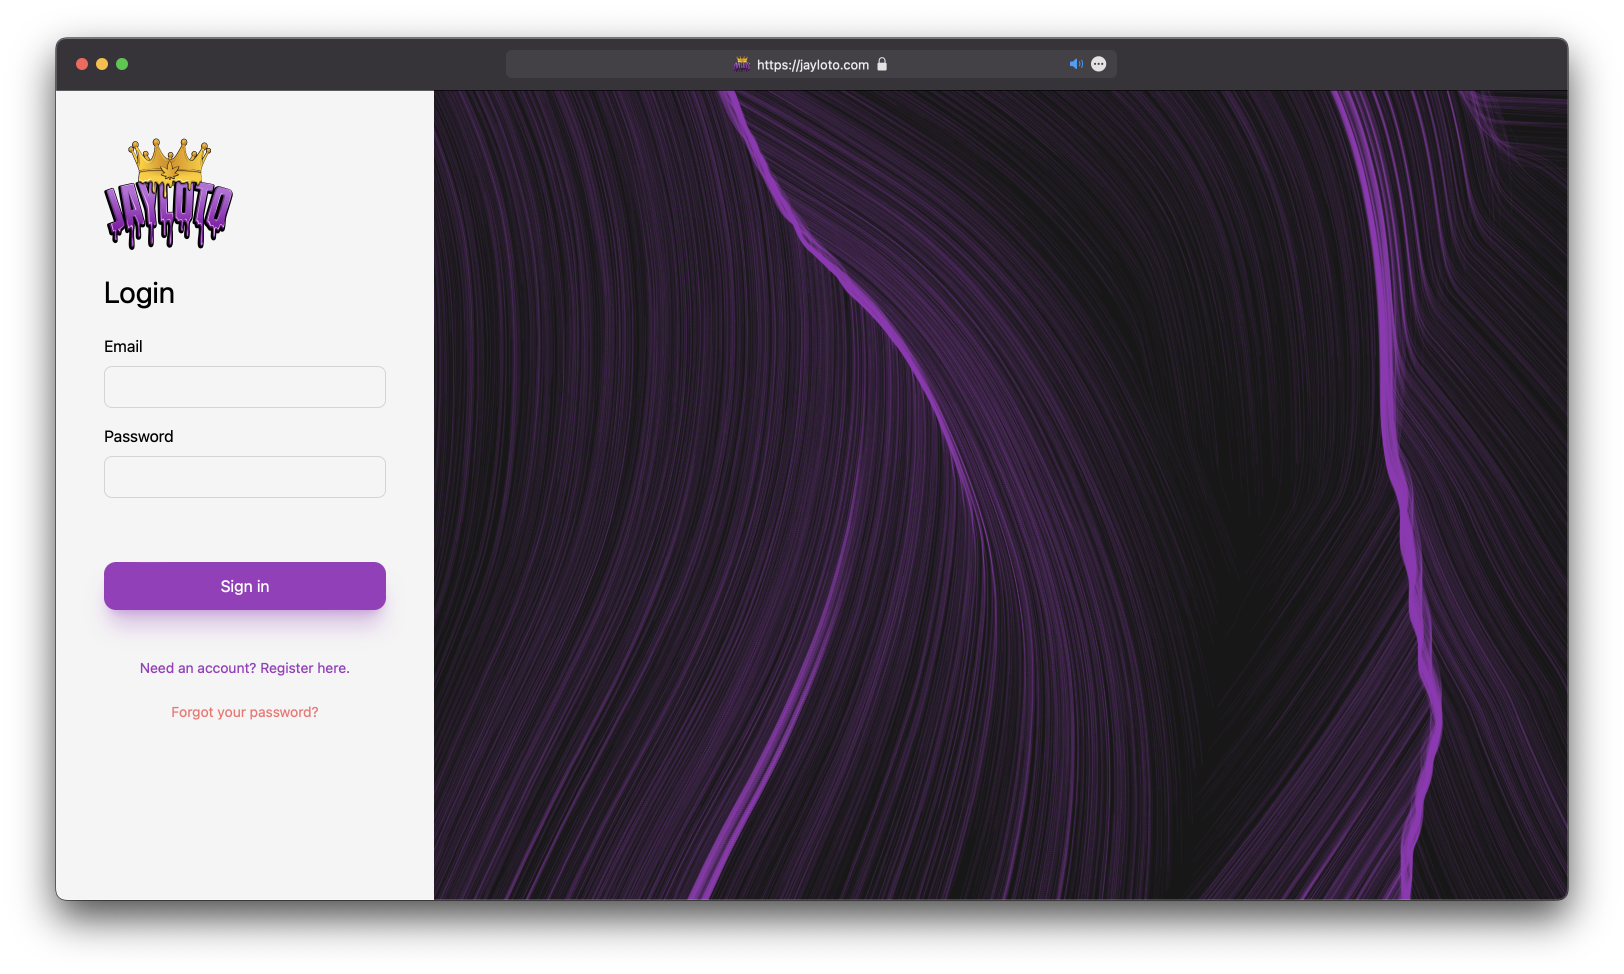Open the 'Need an account? Register here.' link

click(245, 668)
